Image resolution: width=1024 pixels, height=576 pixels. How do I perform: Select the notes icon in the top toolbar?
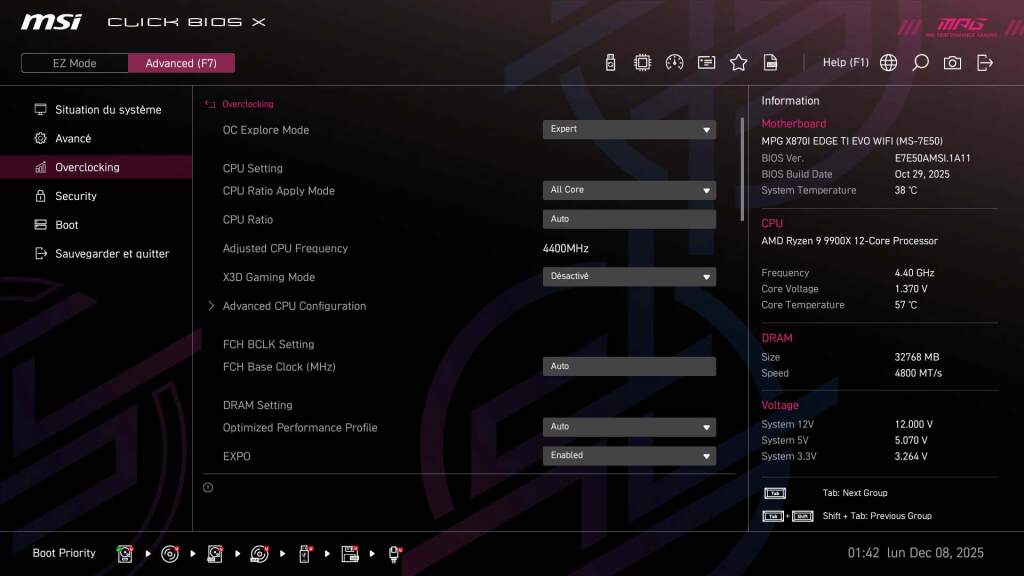pos(706,62)
